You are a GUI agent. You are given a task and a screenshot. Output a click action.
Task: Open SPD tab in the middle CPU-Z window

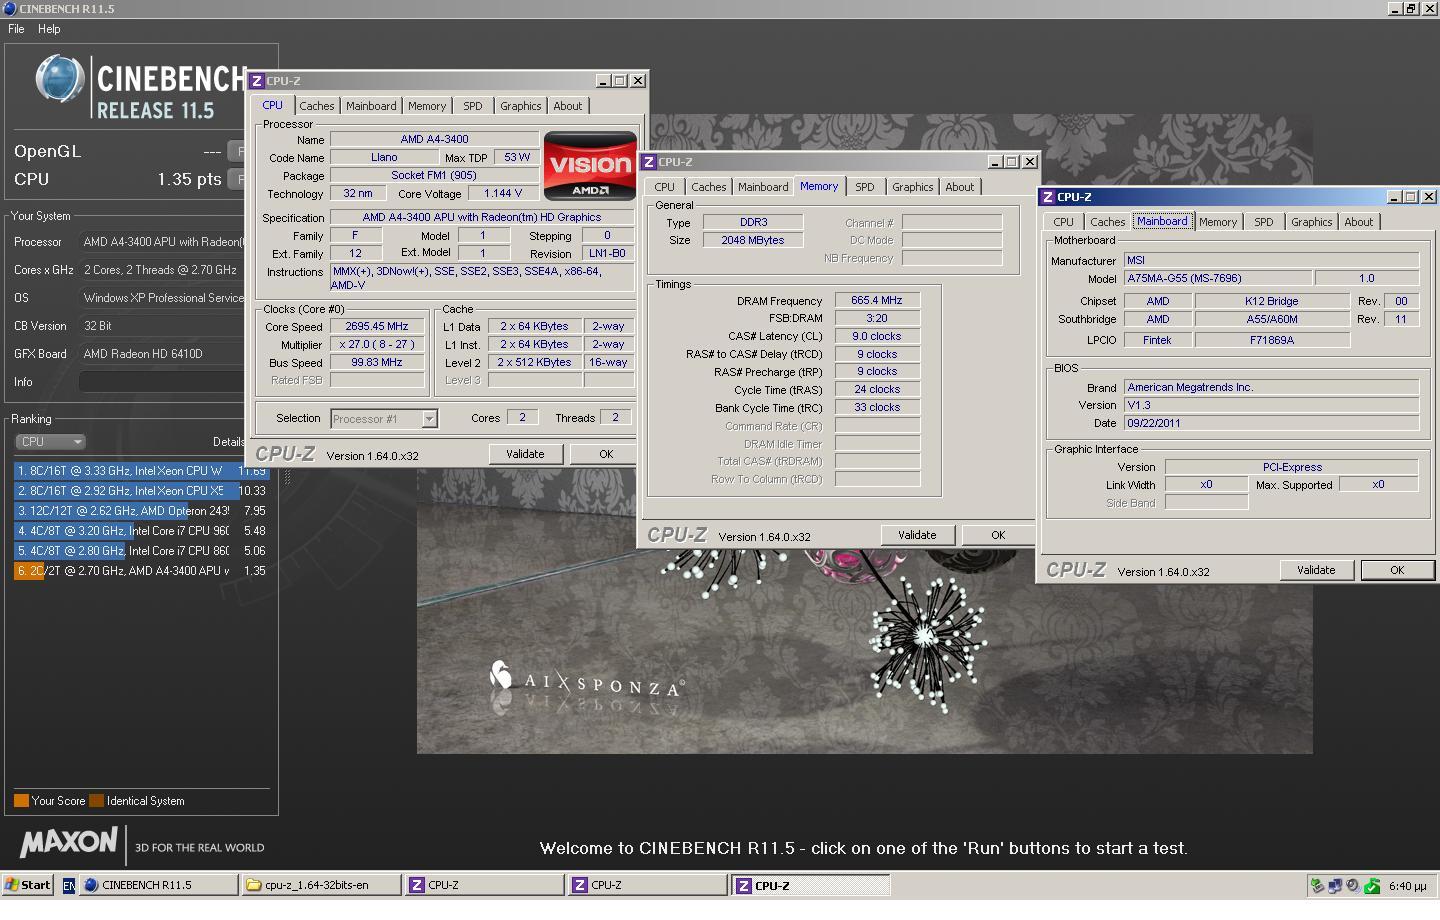coord(865,187)
